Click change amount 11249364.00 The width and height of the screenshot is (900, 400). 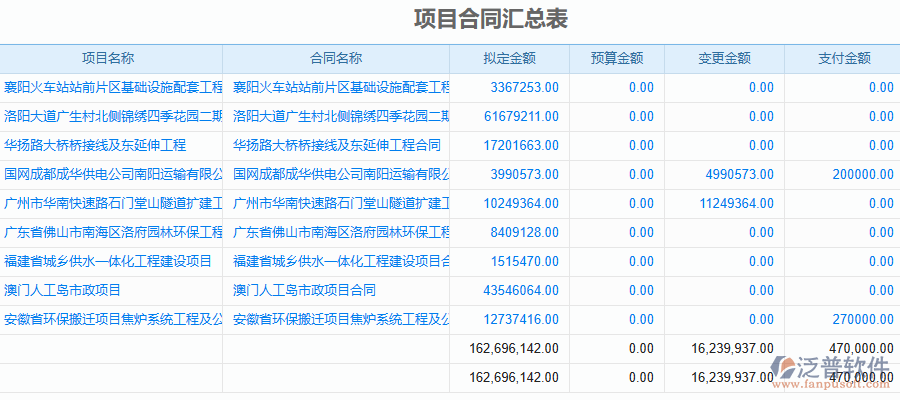point(737,203)
